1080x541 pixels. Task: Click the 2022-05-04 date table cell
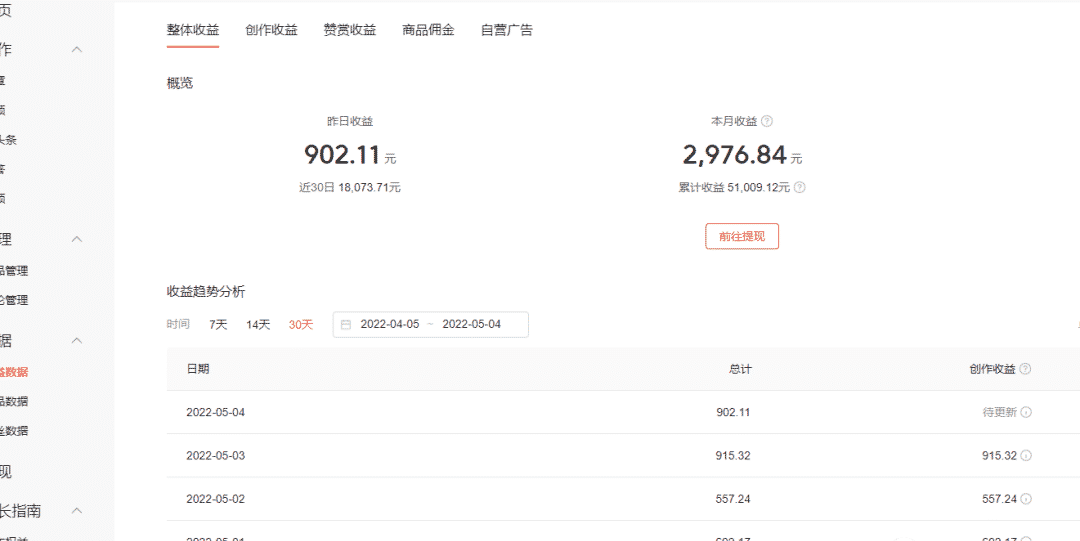[x=216, y=413]
